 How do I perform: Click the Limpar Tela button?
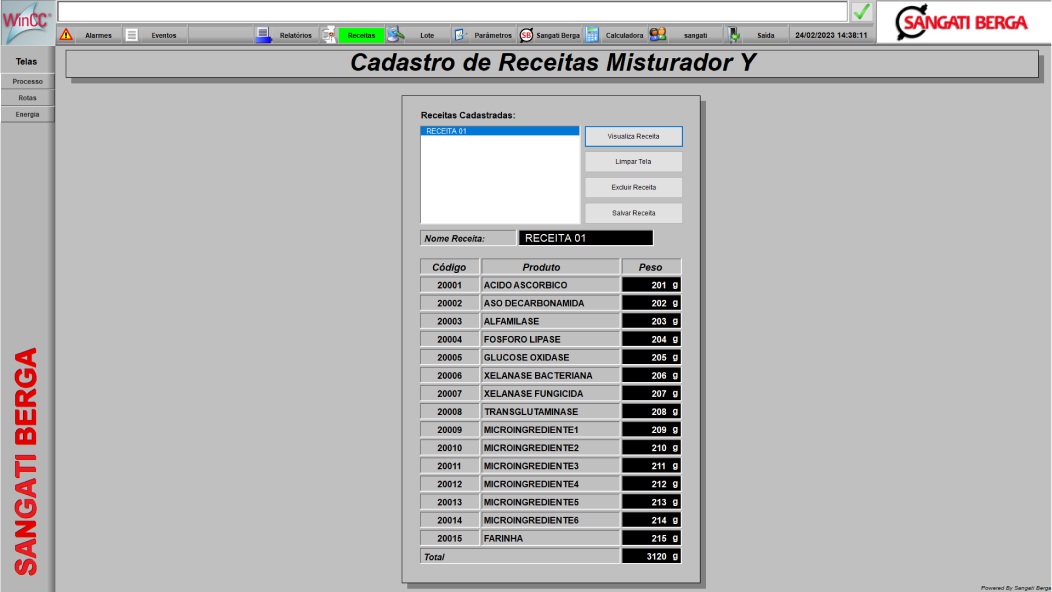(633, 162)
